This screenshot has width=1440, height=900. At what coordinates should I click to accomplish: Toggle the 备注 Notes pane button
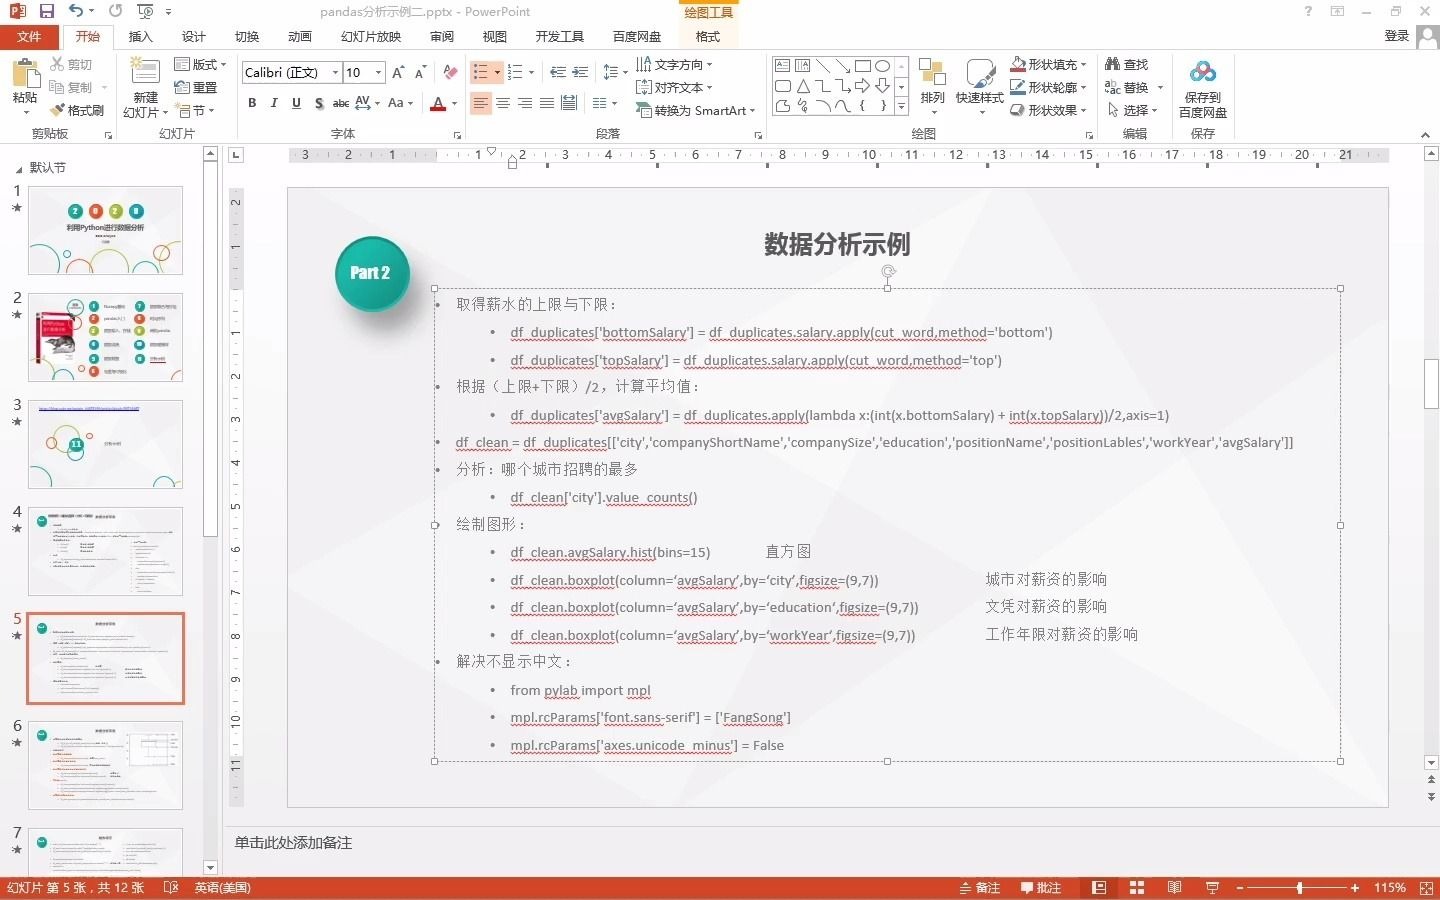(980, 888)
